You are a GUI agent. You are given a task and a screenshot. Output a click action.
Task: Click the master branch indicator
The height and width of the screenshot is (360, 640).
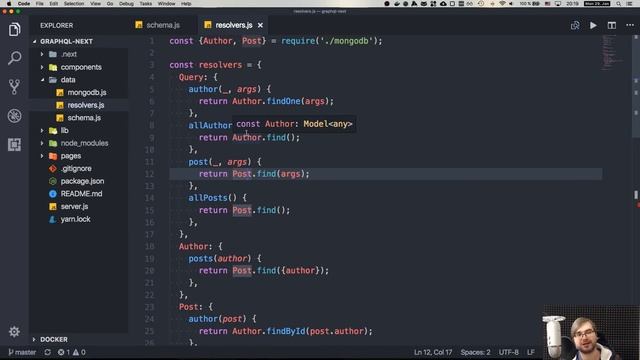click(x=22, y=352)
